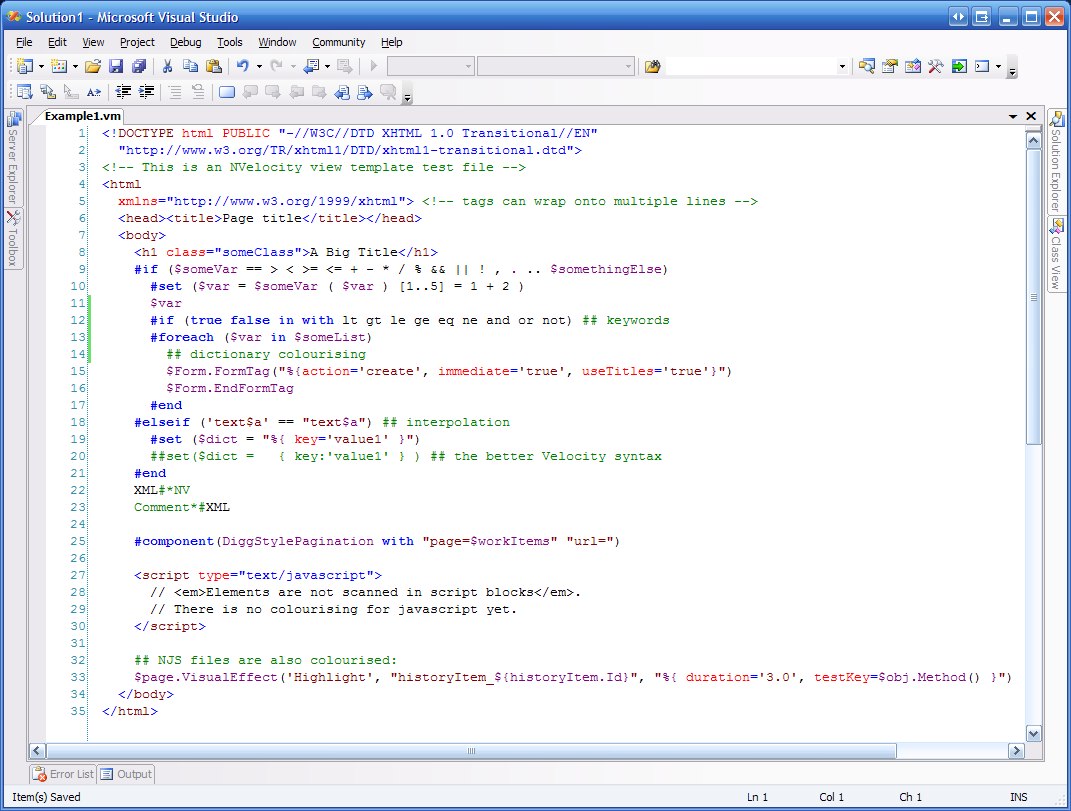The image size is (1071, 811).
Task: Expand the New Project dropdown arrow
Action: click(41, 66)
